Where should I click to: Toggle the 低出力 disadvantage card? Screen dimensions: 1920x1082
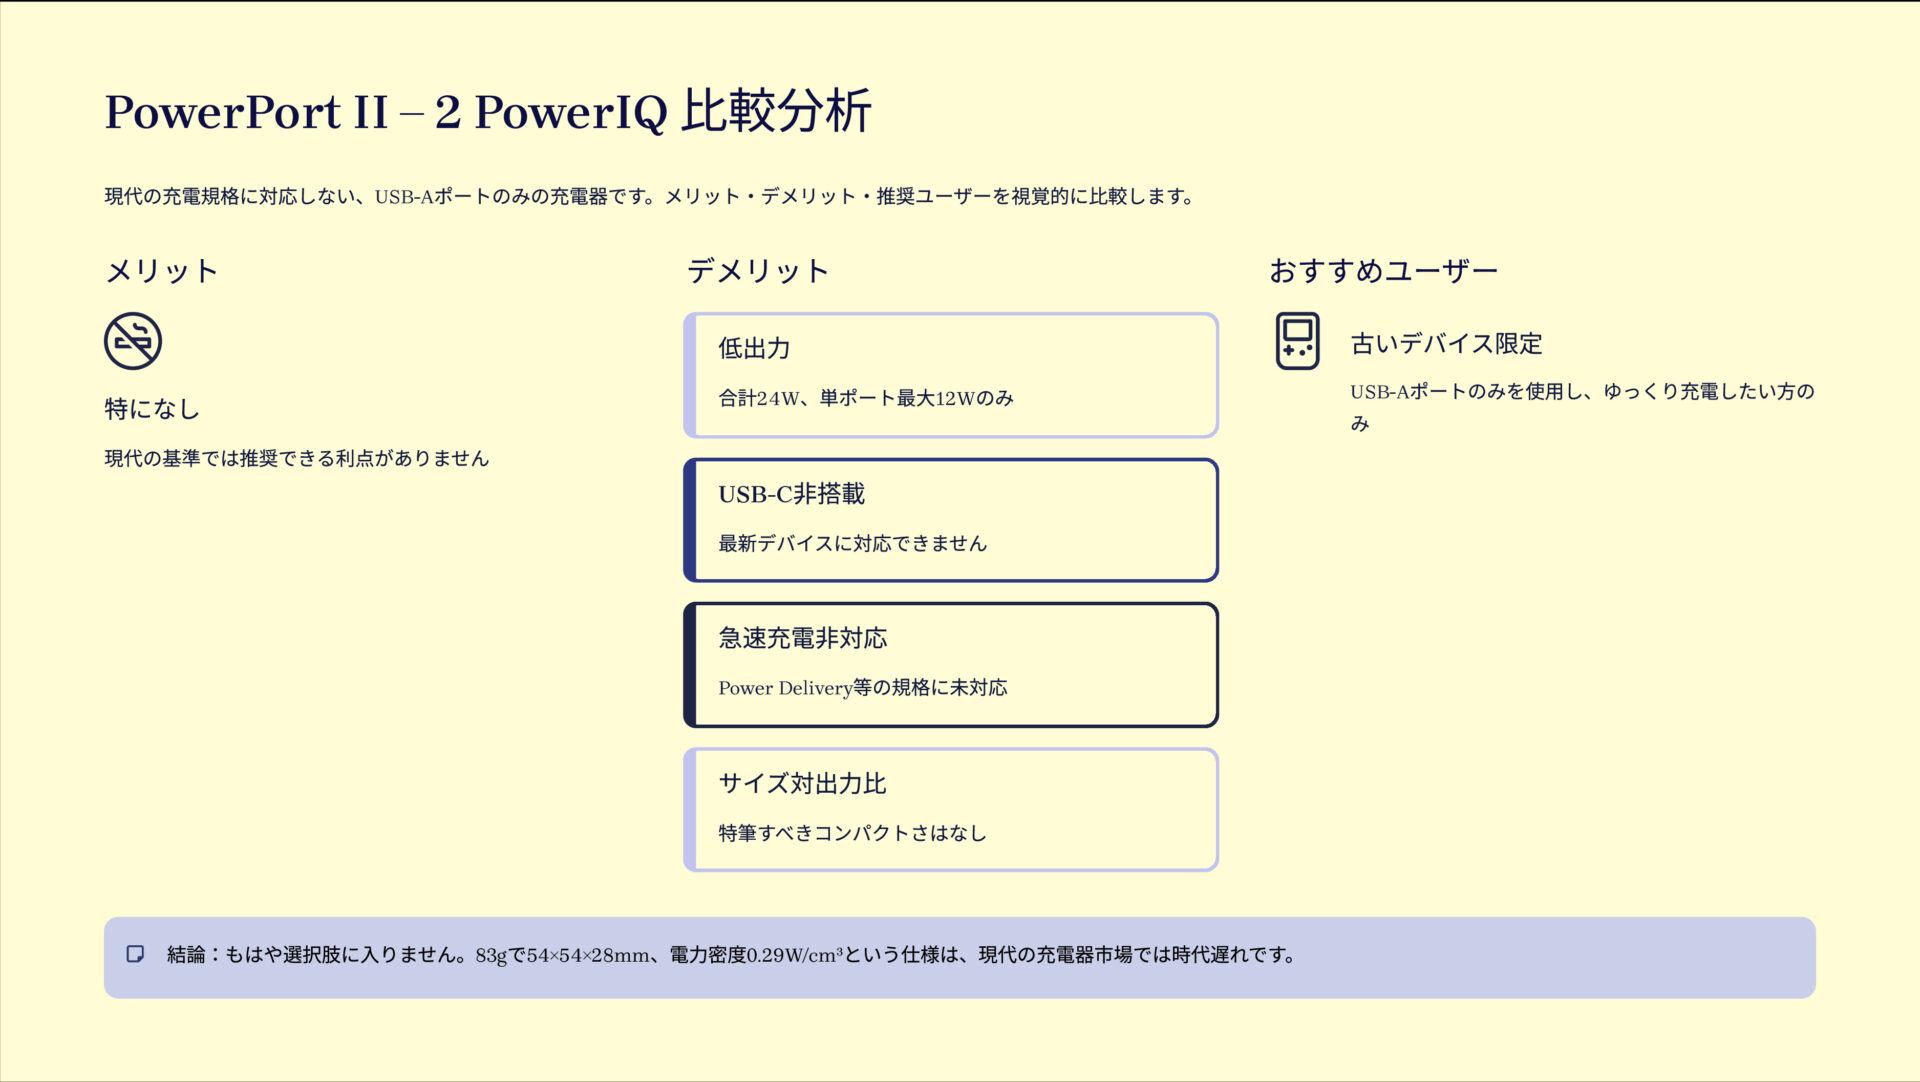950,375
